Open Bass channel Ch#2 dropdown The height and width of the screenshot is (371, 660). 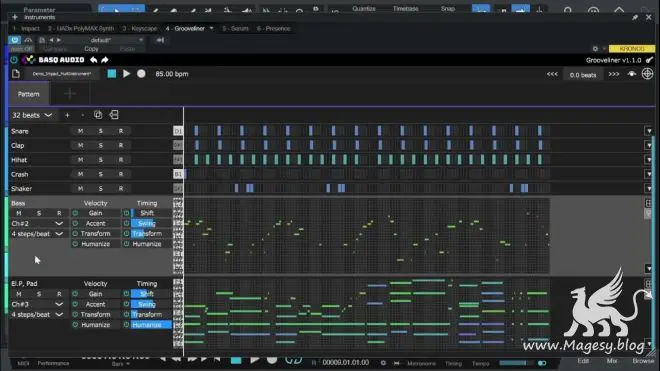coord(37,224)
